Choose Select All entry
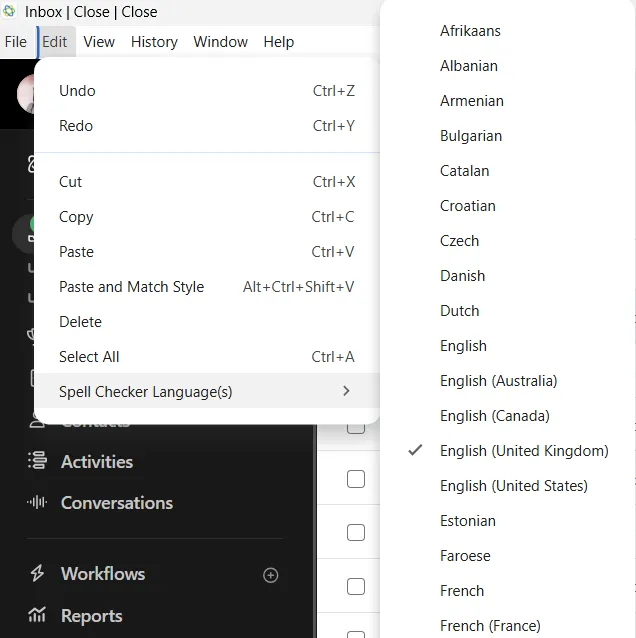Screen dimensions: 636x638 coord(207,357)
